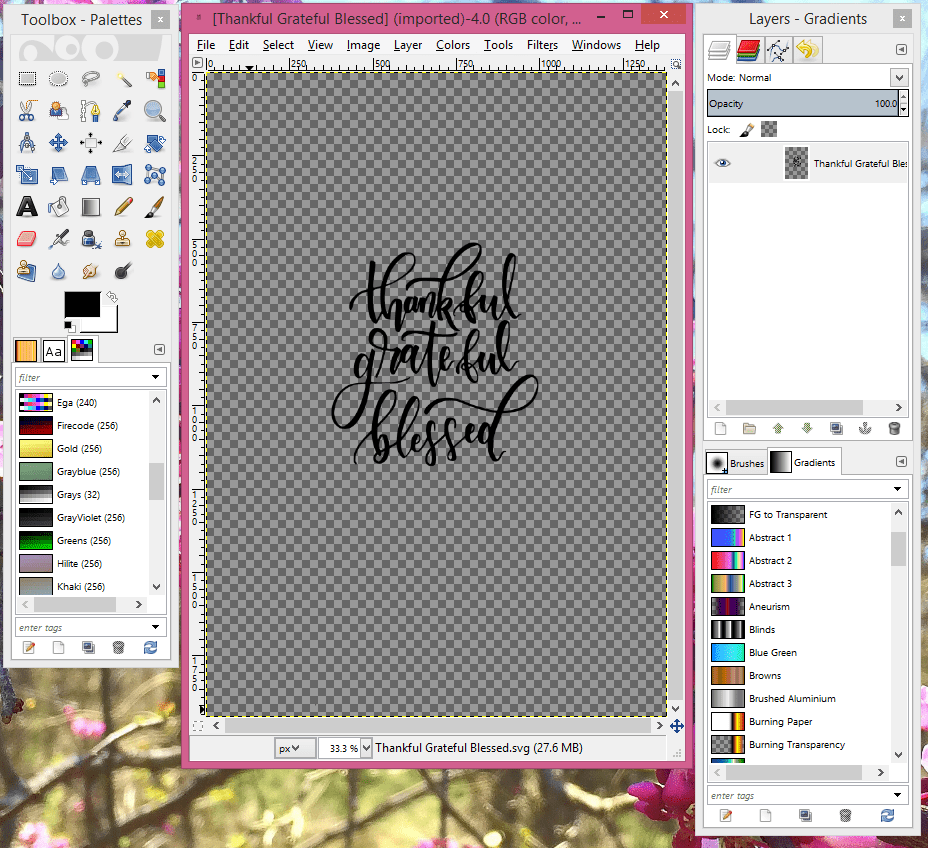Hide the Thankful Grateful Blessed layer
This screenshot has height=848, width=928.
722,162
